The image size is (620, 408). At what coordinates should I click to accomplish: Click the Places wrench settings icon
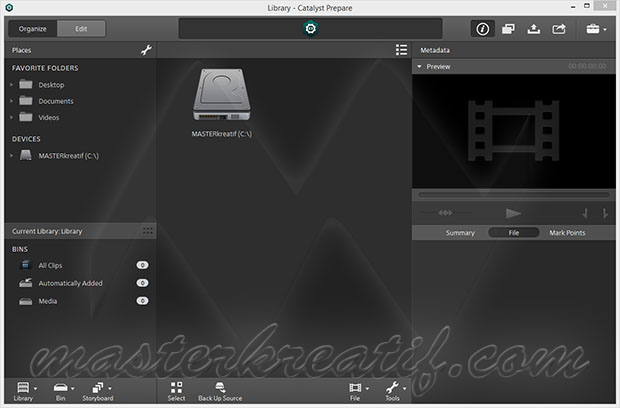[x=146, y=50]
